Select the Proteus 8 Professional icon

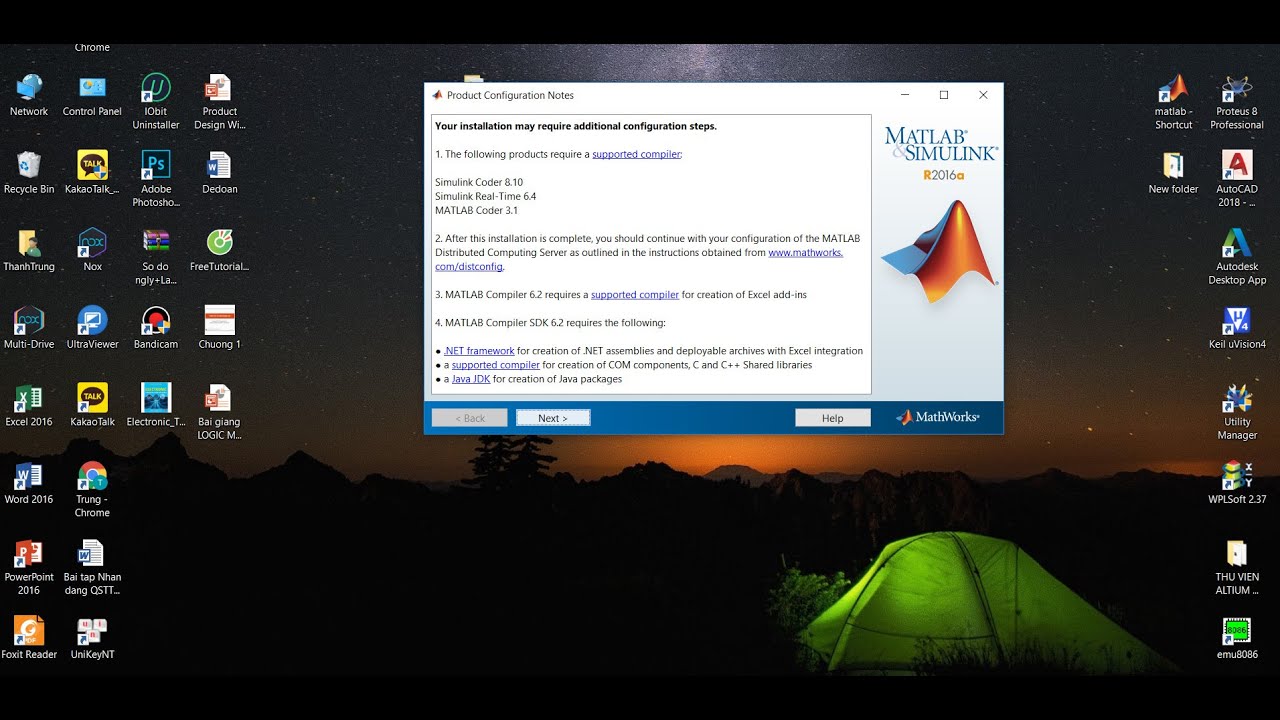point(1237,101)
